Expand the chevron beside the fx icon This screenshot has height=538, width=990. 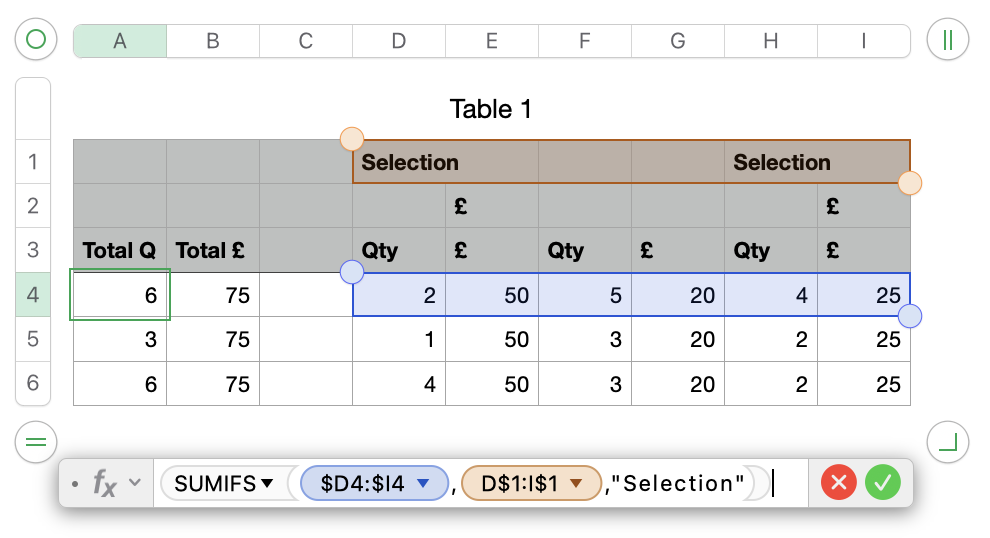(x=135, y=484)
